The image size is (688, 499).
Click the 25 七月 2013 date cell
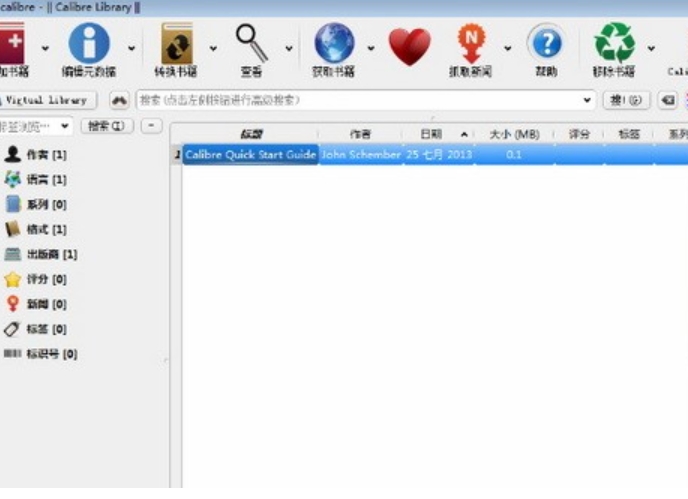[x=439, y=154]
